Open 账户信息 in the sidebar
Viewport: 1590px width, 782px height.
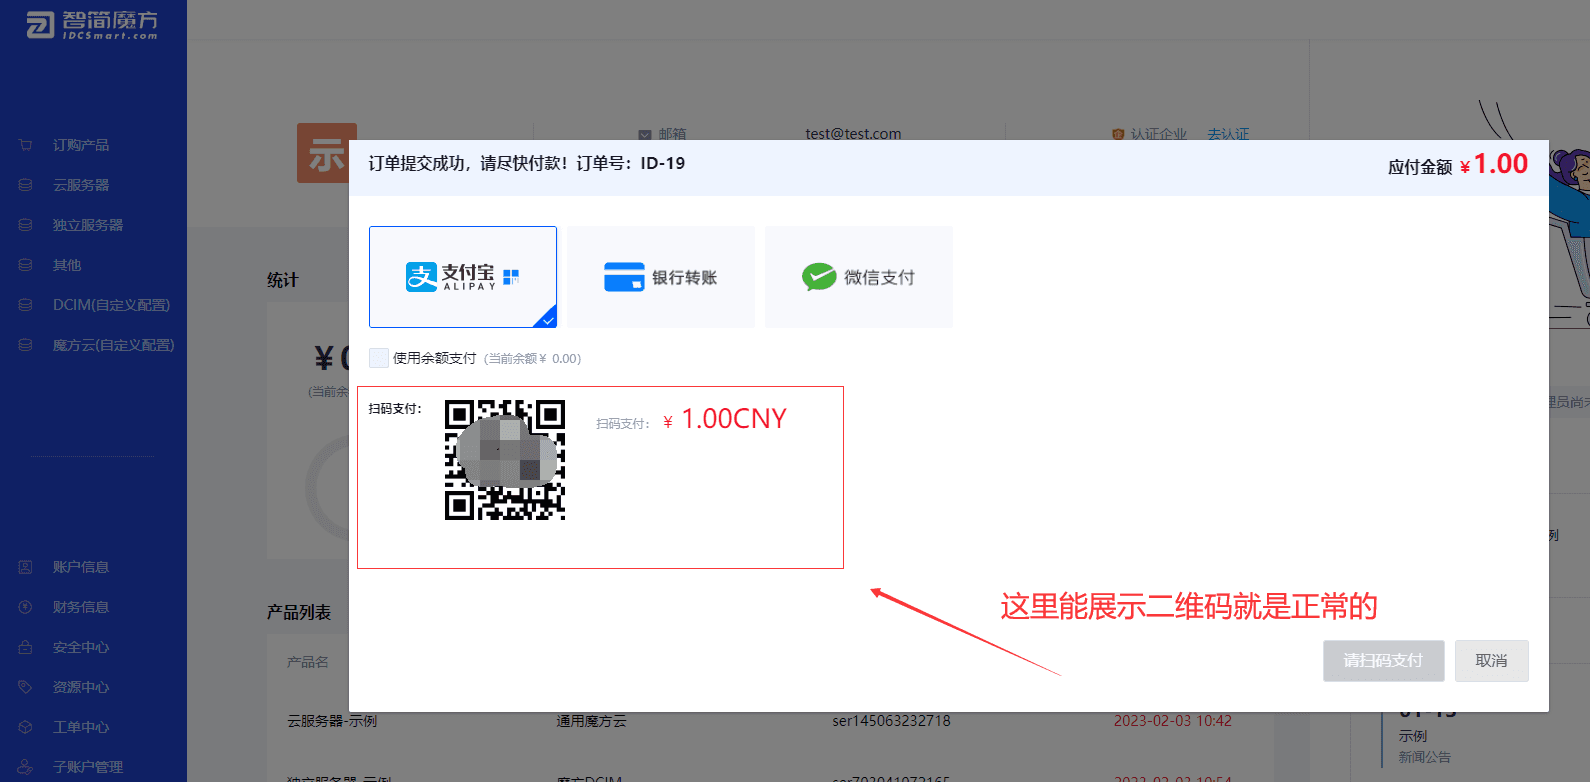(81, 567)
